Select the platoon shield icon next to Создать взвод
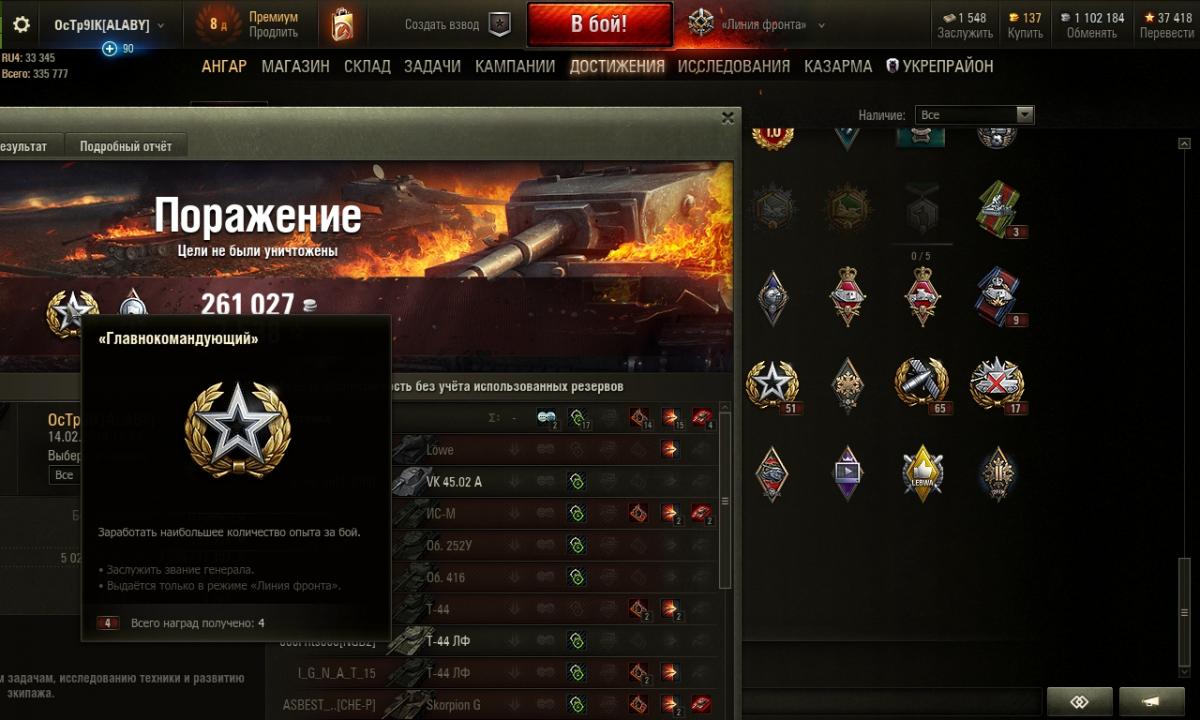 (x=499, y=25)
